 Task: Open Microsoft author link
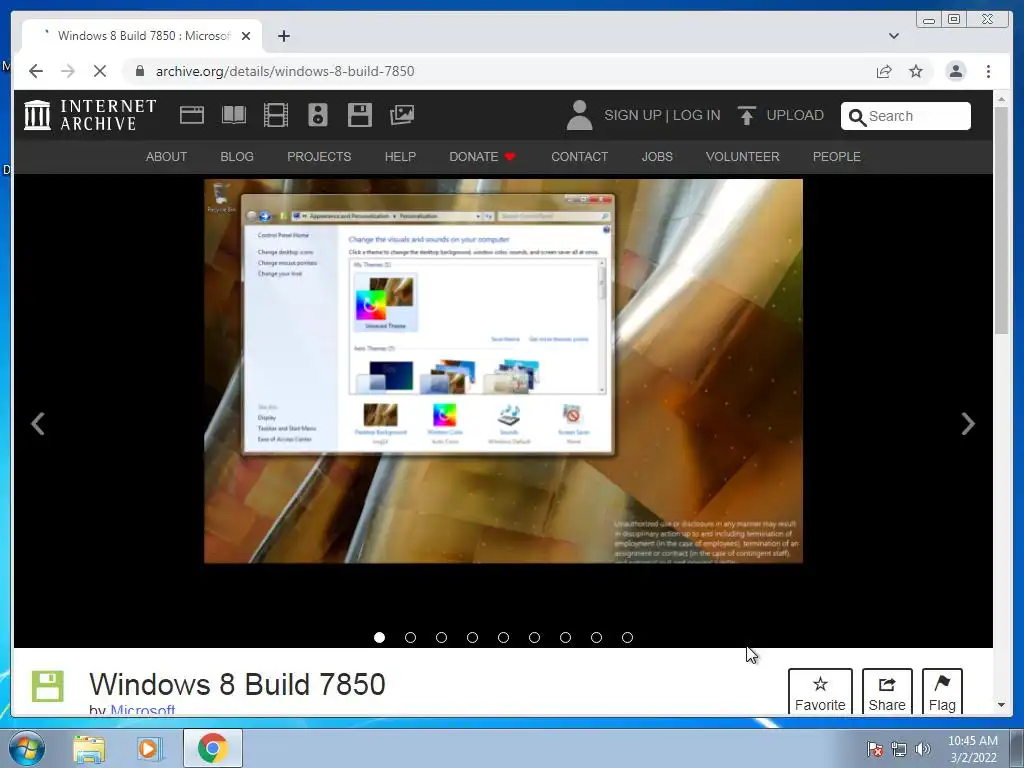pos(142,710)
